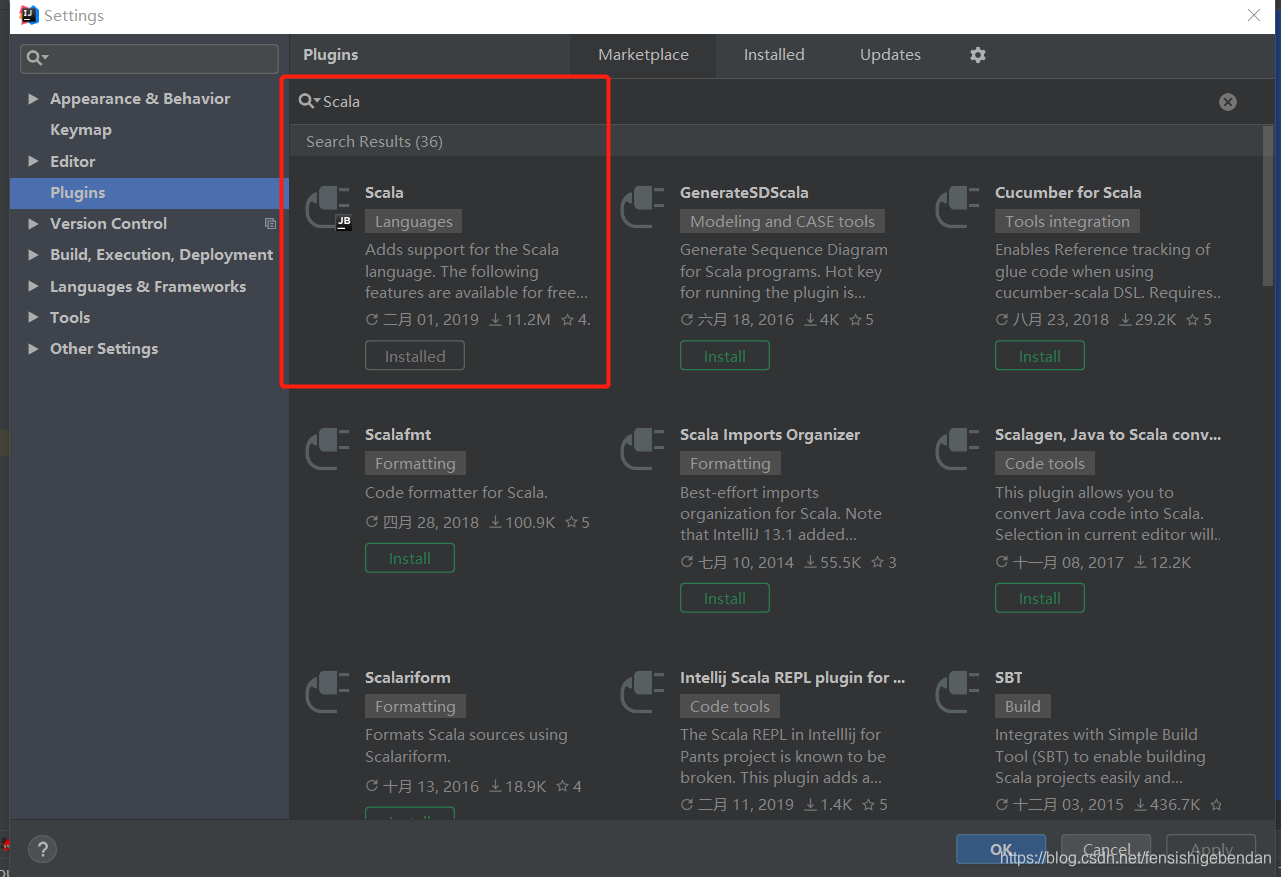Screen dimensions: 1281x877
Task: Click the Languages tag on Scala plugin
Action: coord(414,222)
